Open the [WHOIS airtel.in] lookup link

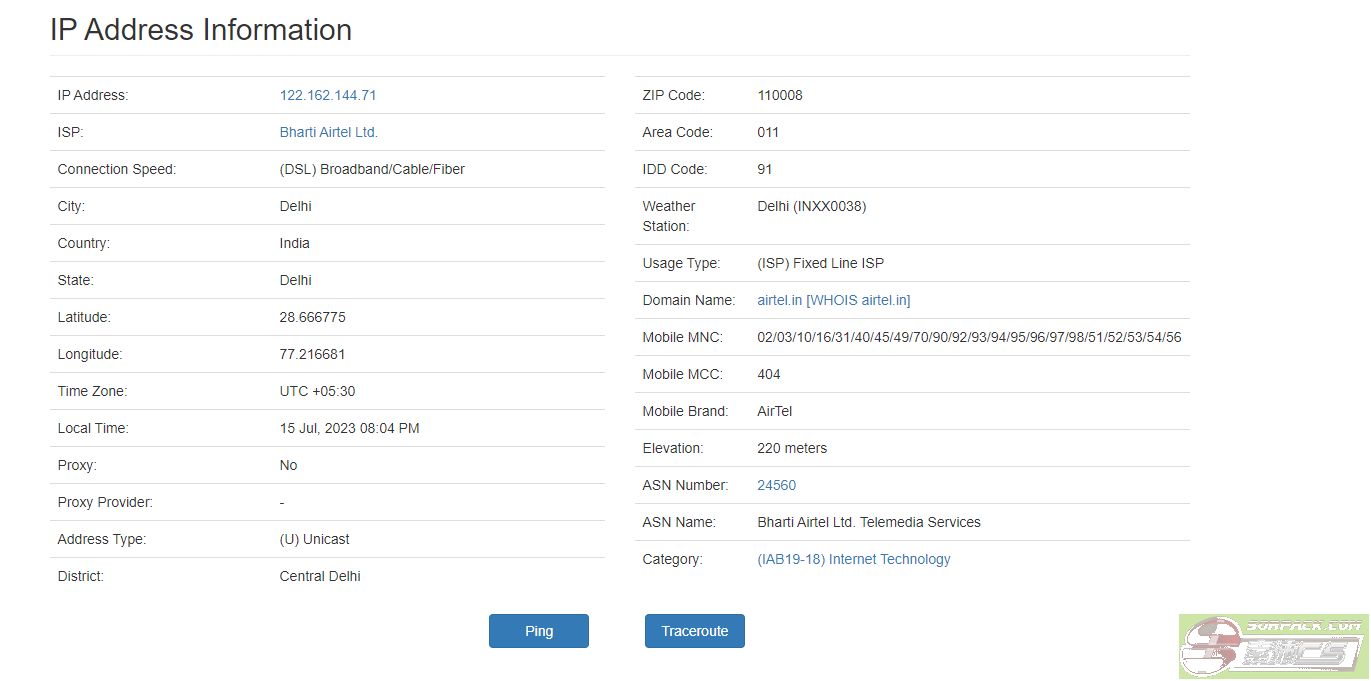[x=859, y=300]
